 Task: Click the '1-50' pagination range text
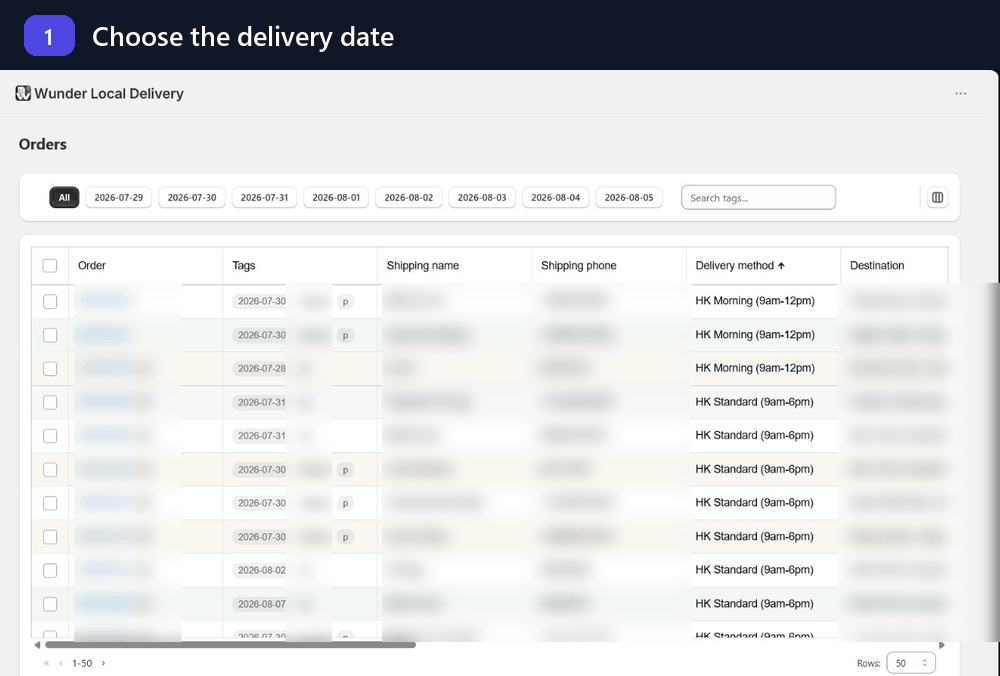[x=82, y=663]
